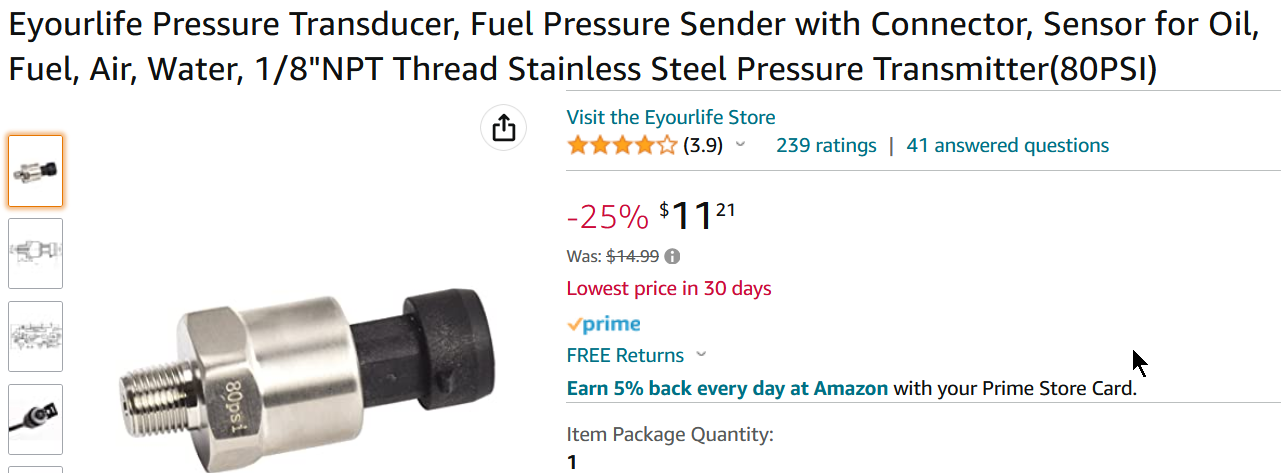Click the info icon beside the $14.99 price
The image size is (1281, 473).
pos(673,256)
